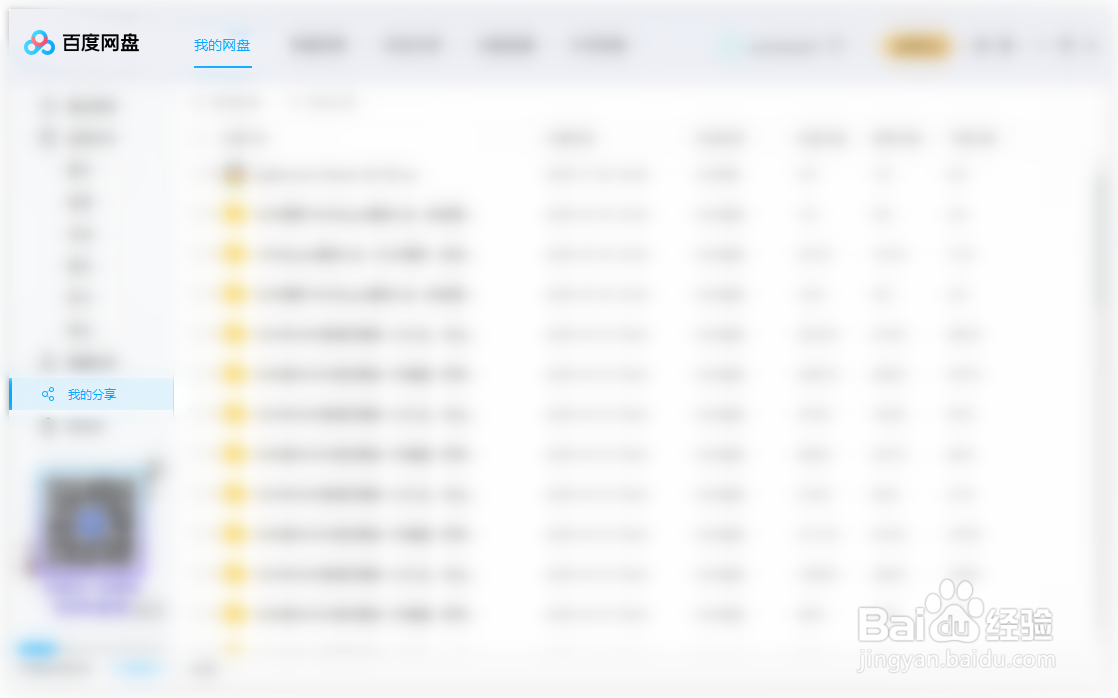The image size is (1118, 698).
Task: Click the 百度网盘 logo
Action: [81, 43]
